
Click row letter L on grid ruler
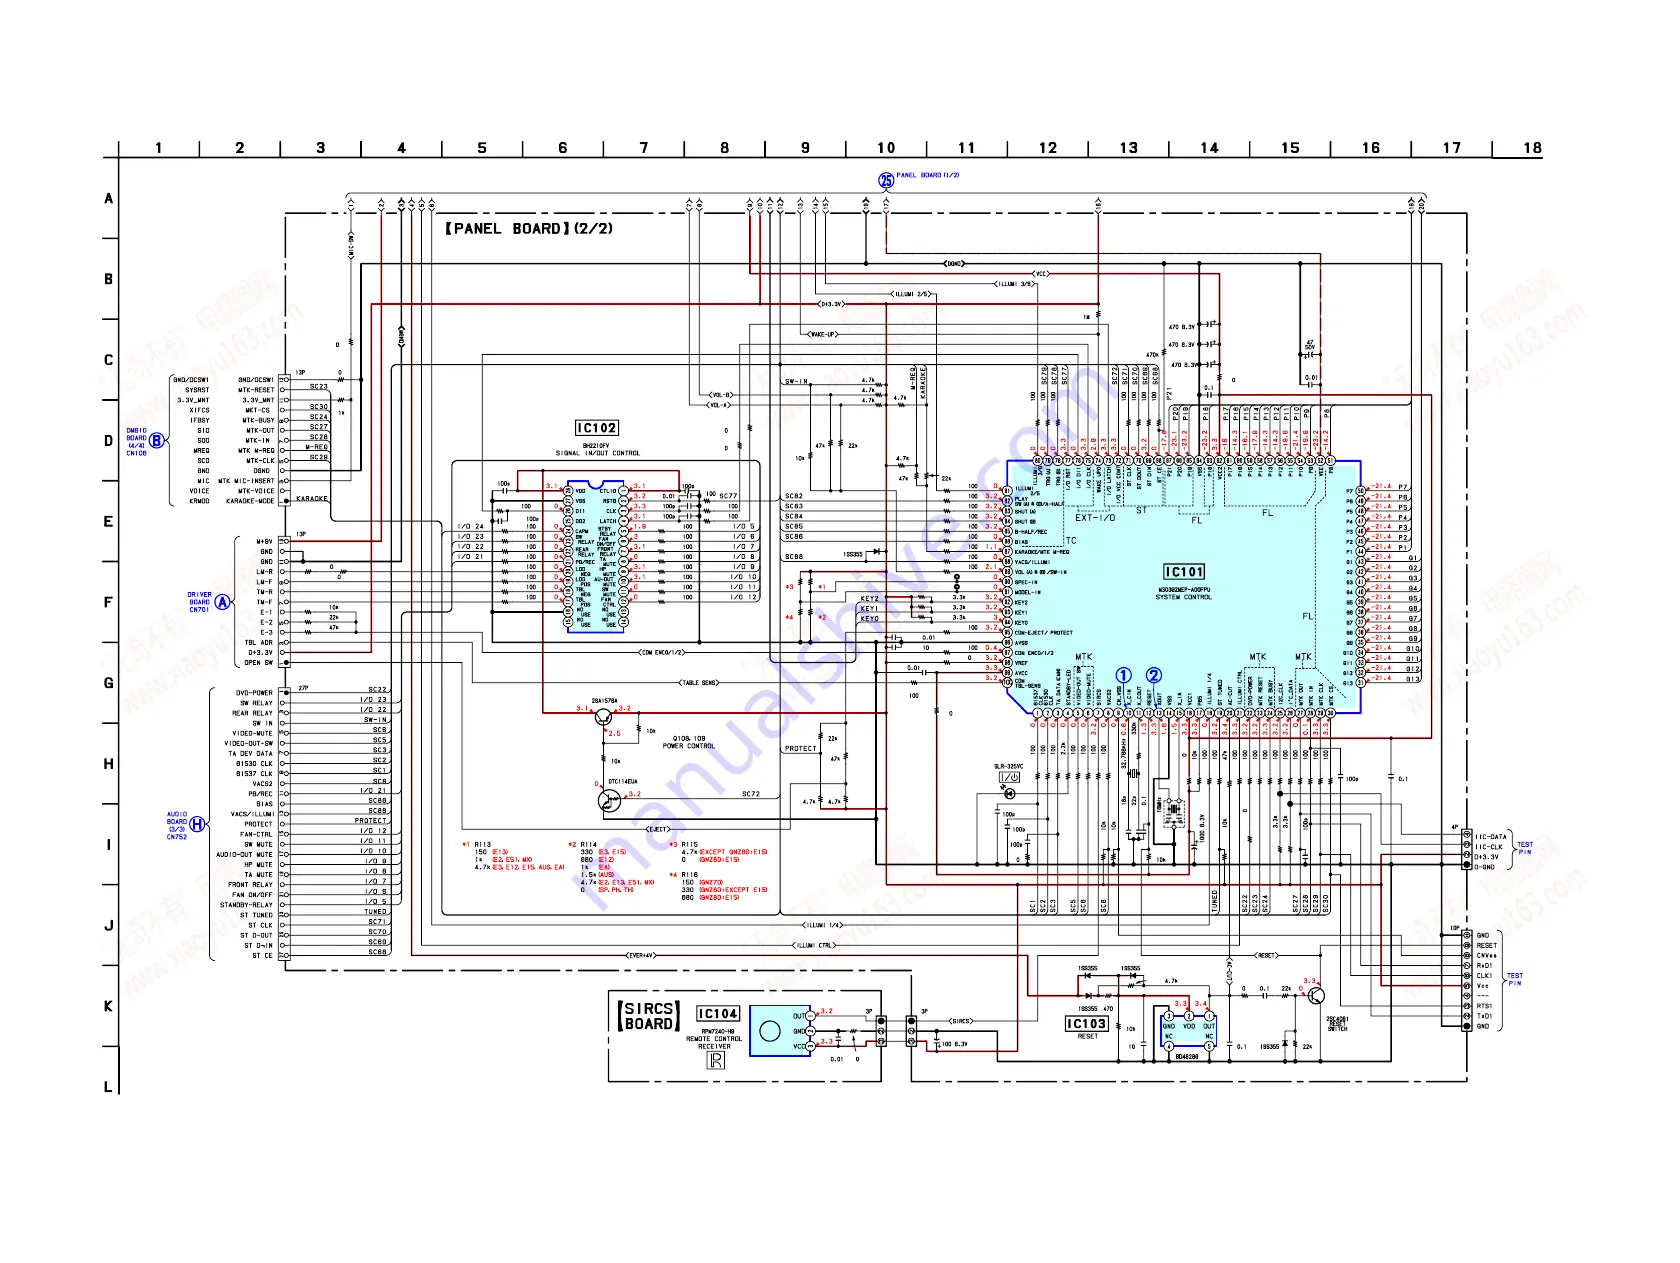coord(108,1088)
